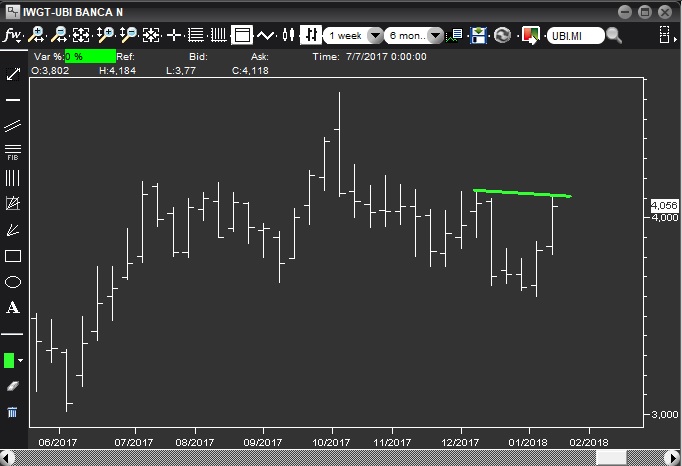Screen dimensions: 682x466
Task: Open chart data list icon
Action: point(455,35)
